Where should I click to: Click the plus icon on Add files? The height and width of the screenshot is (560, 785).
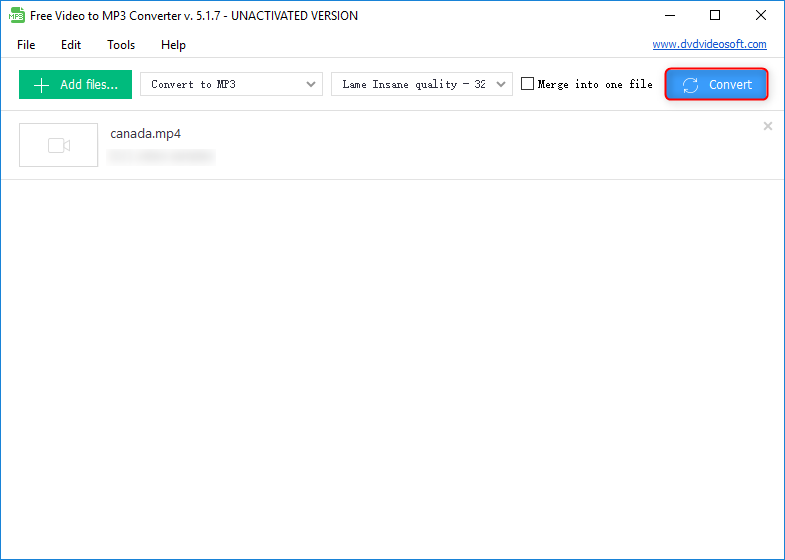[41, 85]
